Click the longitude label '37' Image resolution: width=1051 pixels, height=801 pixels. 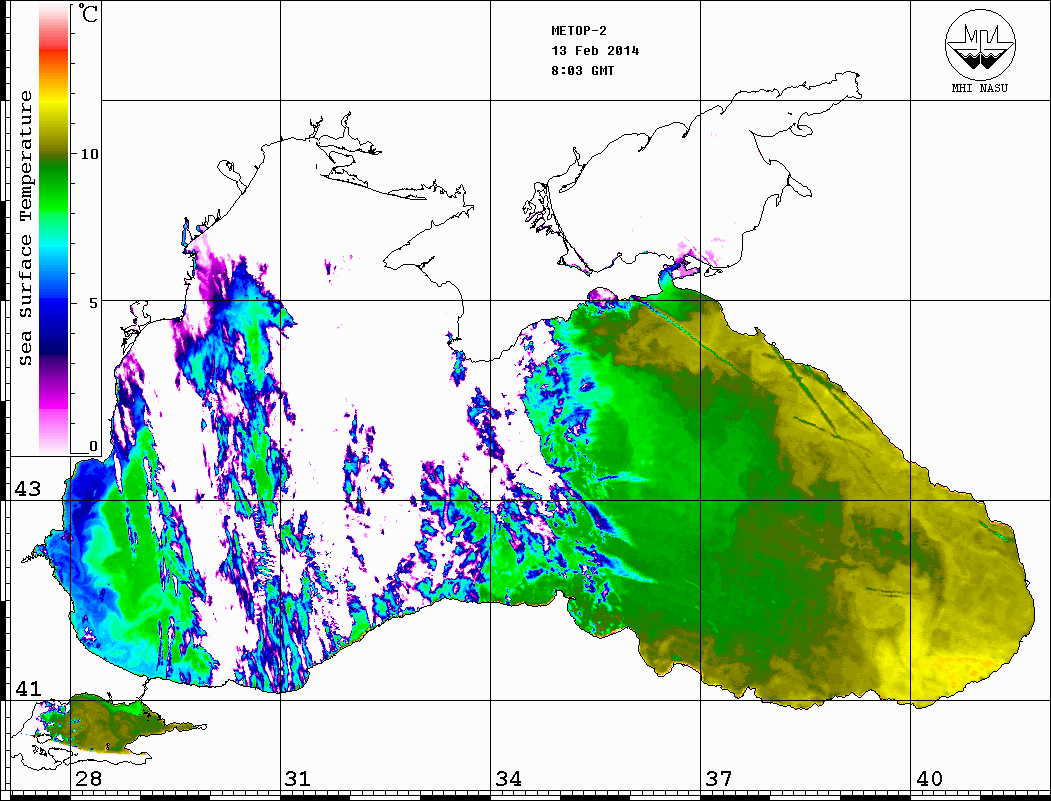pos(719,778)
